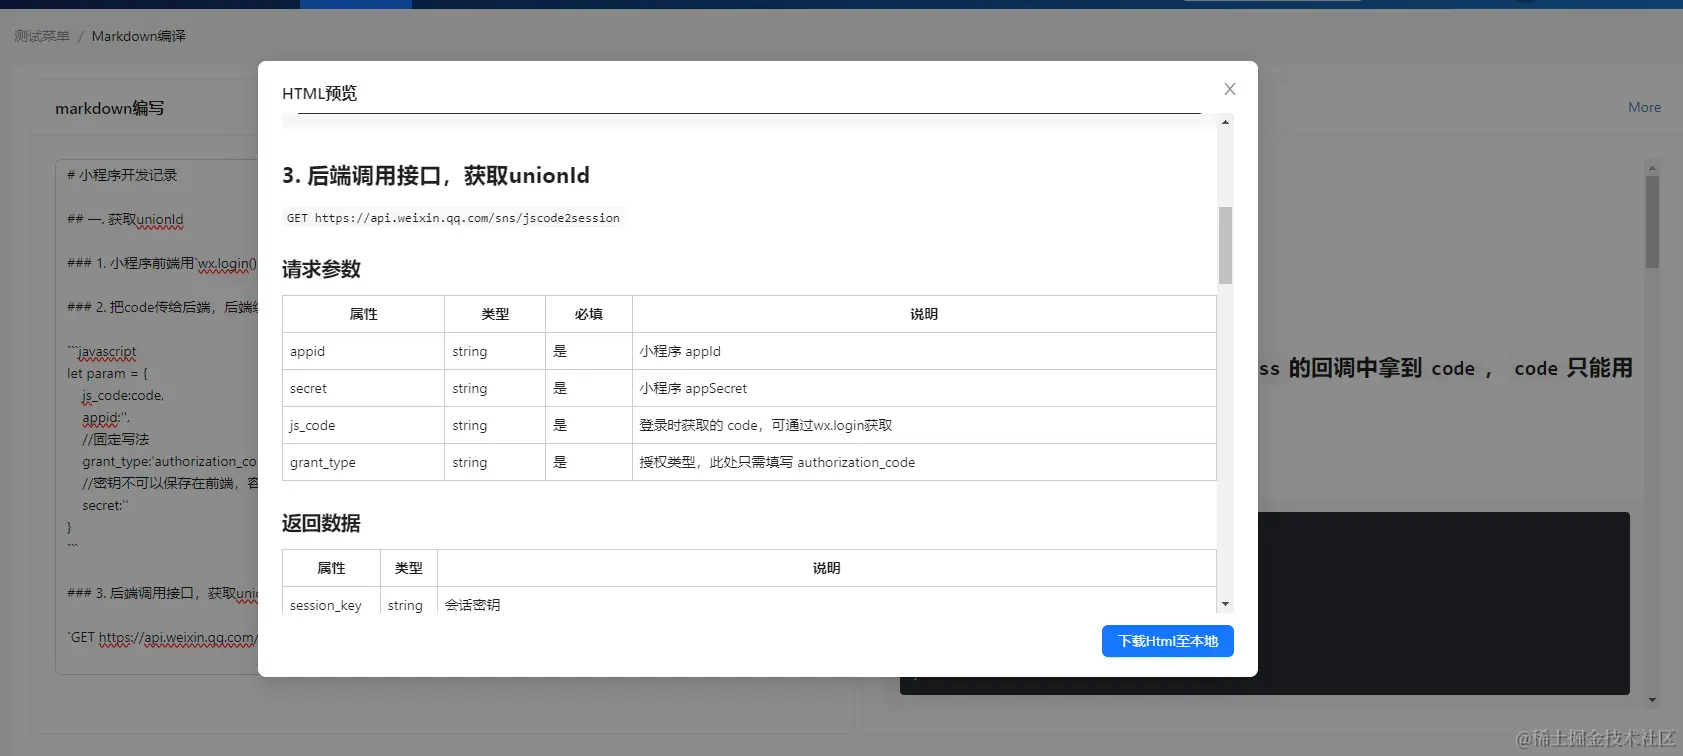
Task: Close the HTML预览 dialog with the X
Action: pyautogui.click(x=1230, y=89)
